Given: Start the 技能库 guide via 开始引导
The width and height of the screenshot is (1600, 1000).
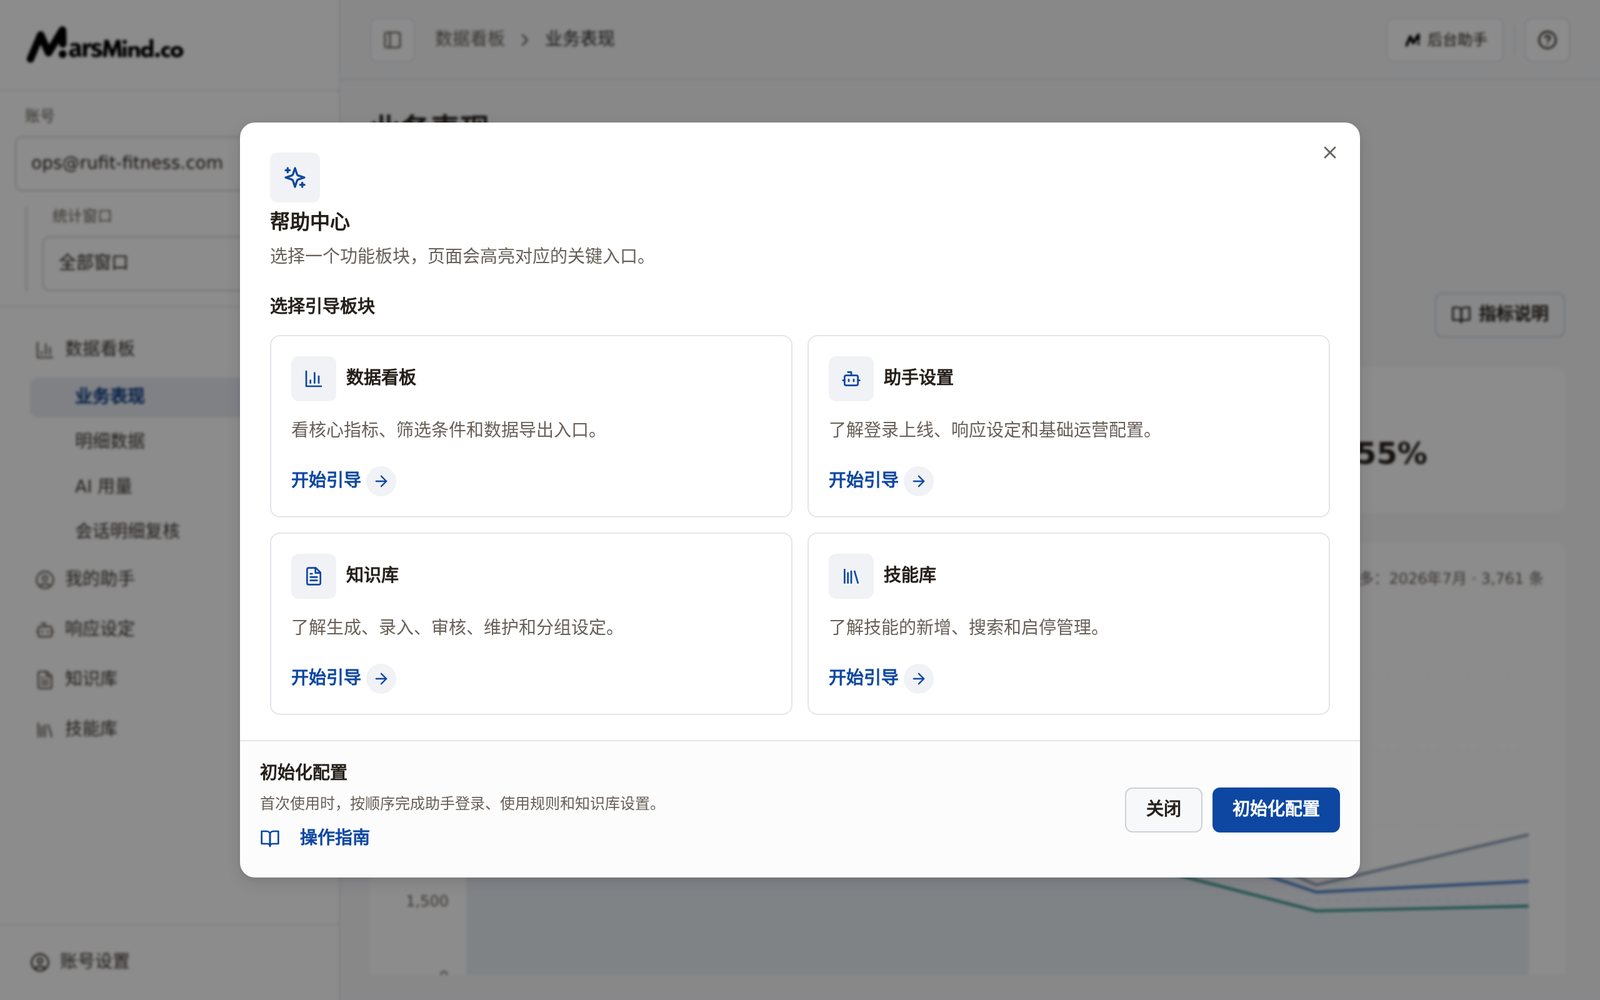Looking at the screenshot, I should click(881, 678).
